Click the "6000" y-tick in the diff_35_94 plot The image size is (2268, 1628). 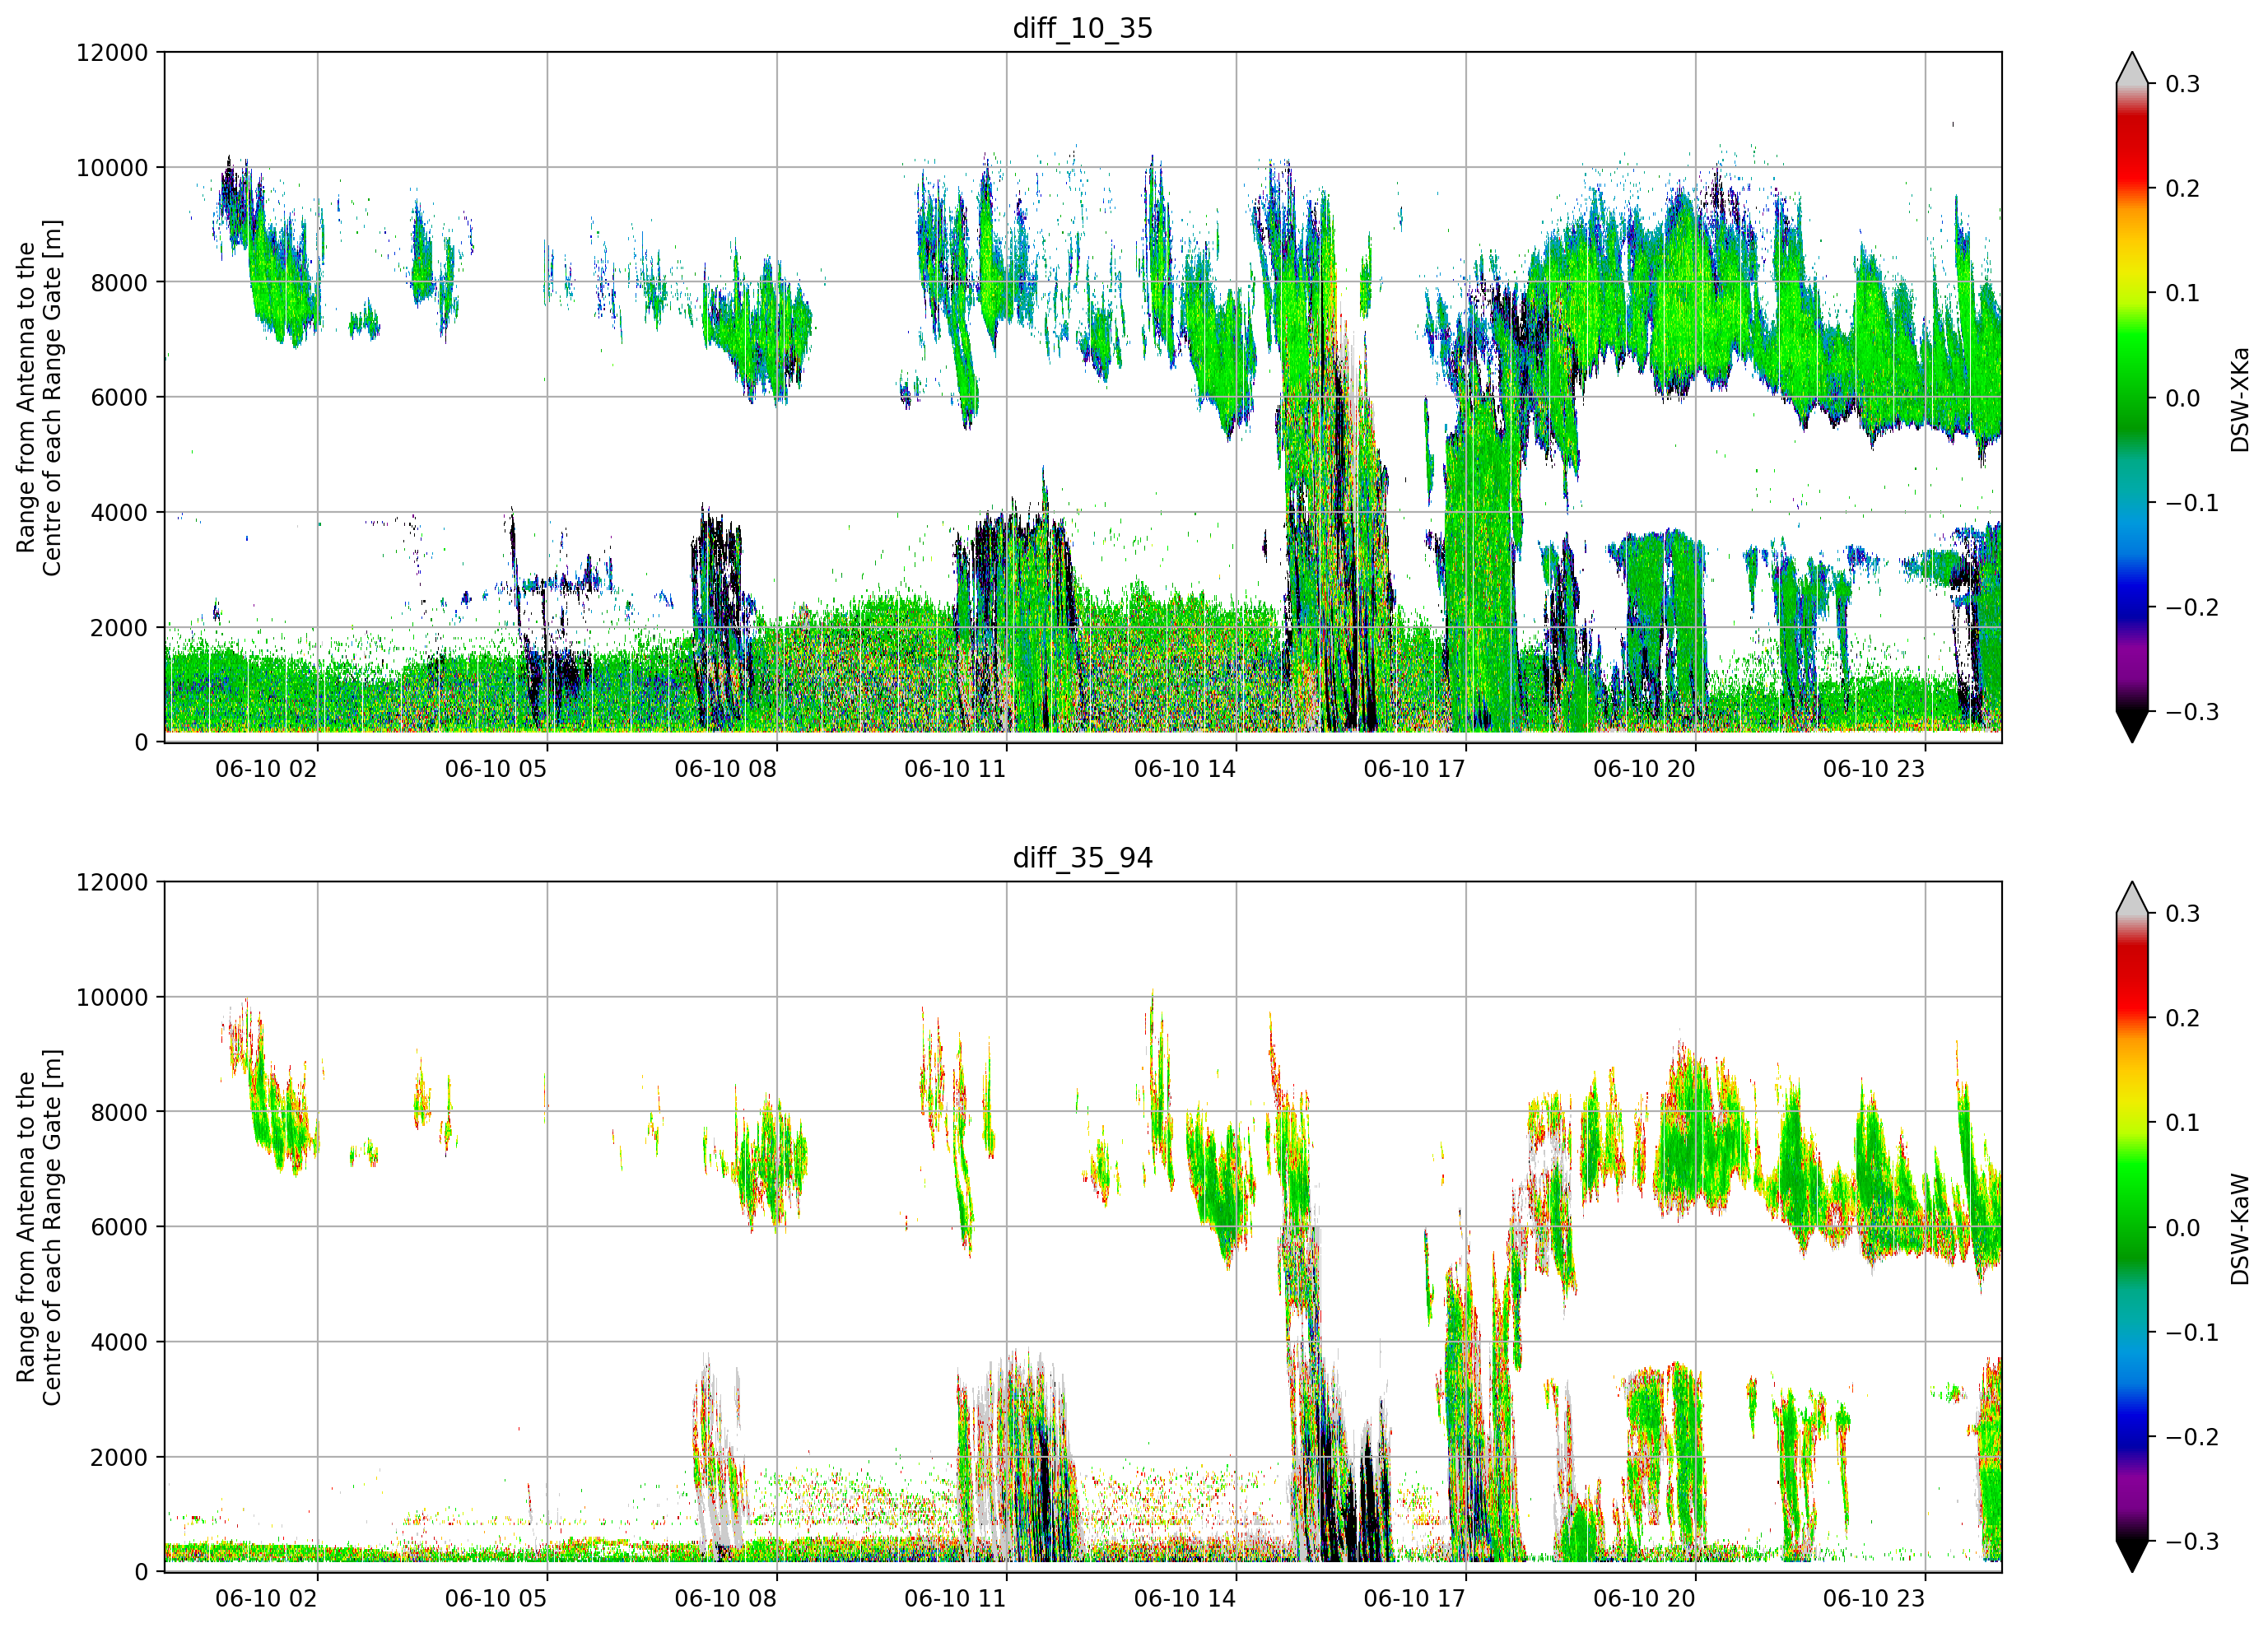[x=119, y=1228]
